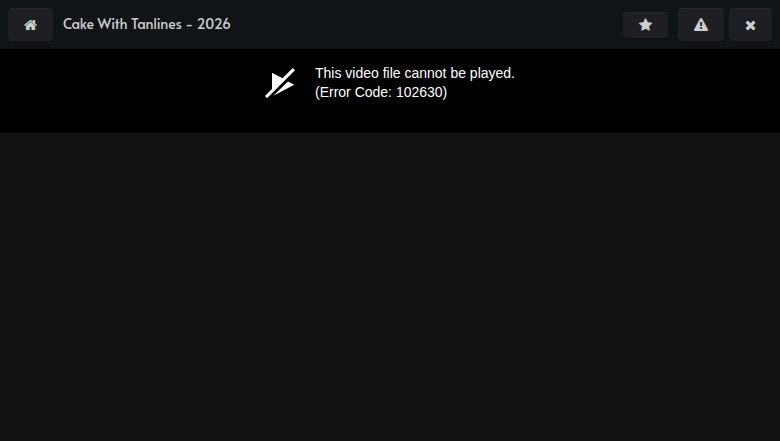
Task: Click the '(Error Code: 102630)' text
Action: [x=381, y=92]
